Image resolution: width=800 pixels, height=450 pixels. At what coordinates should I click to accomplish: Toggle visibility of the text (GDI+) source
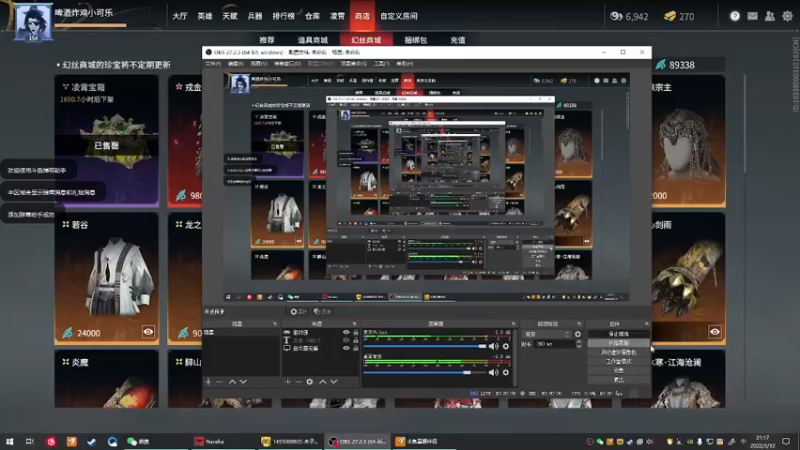(346, 340)
